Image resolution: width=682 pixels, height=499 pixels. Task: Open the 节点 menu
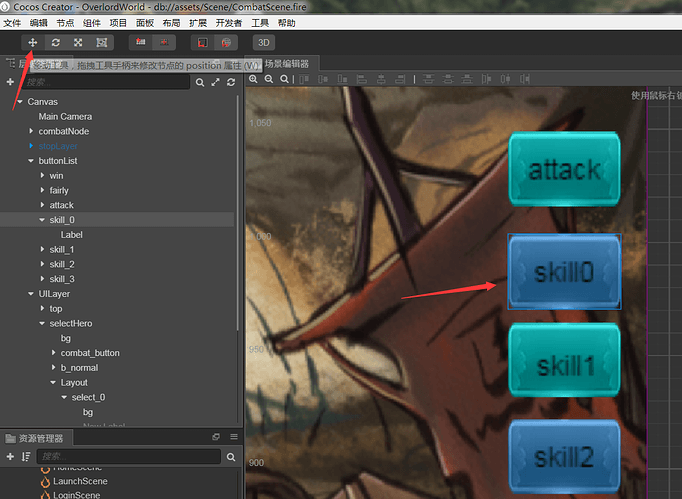pos(65,23)
